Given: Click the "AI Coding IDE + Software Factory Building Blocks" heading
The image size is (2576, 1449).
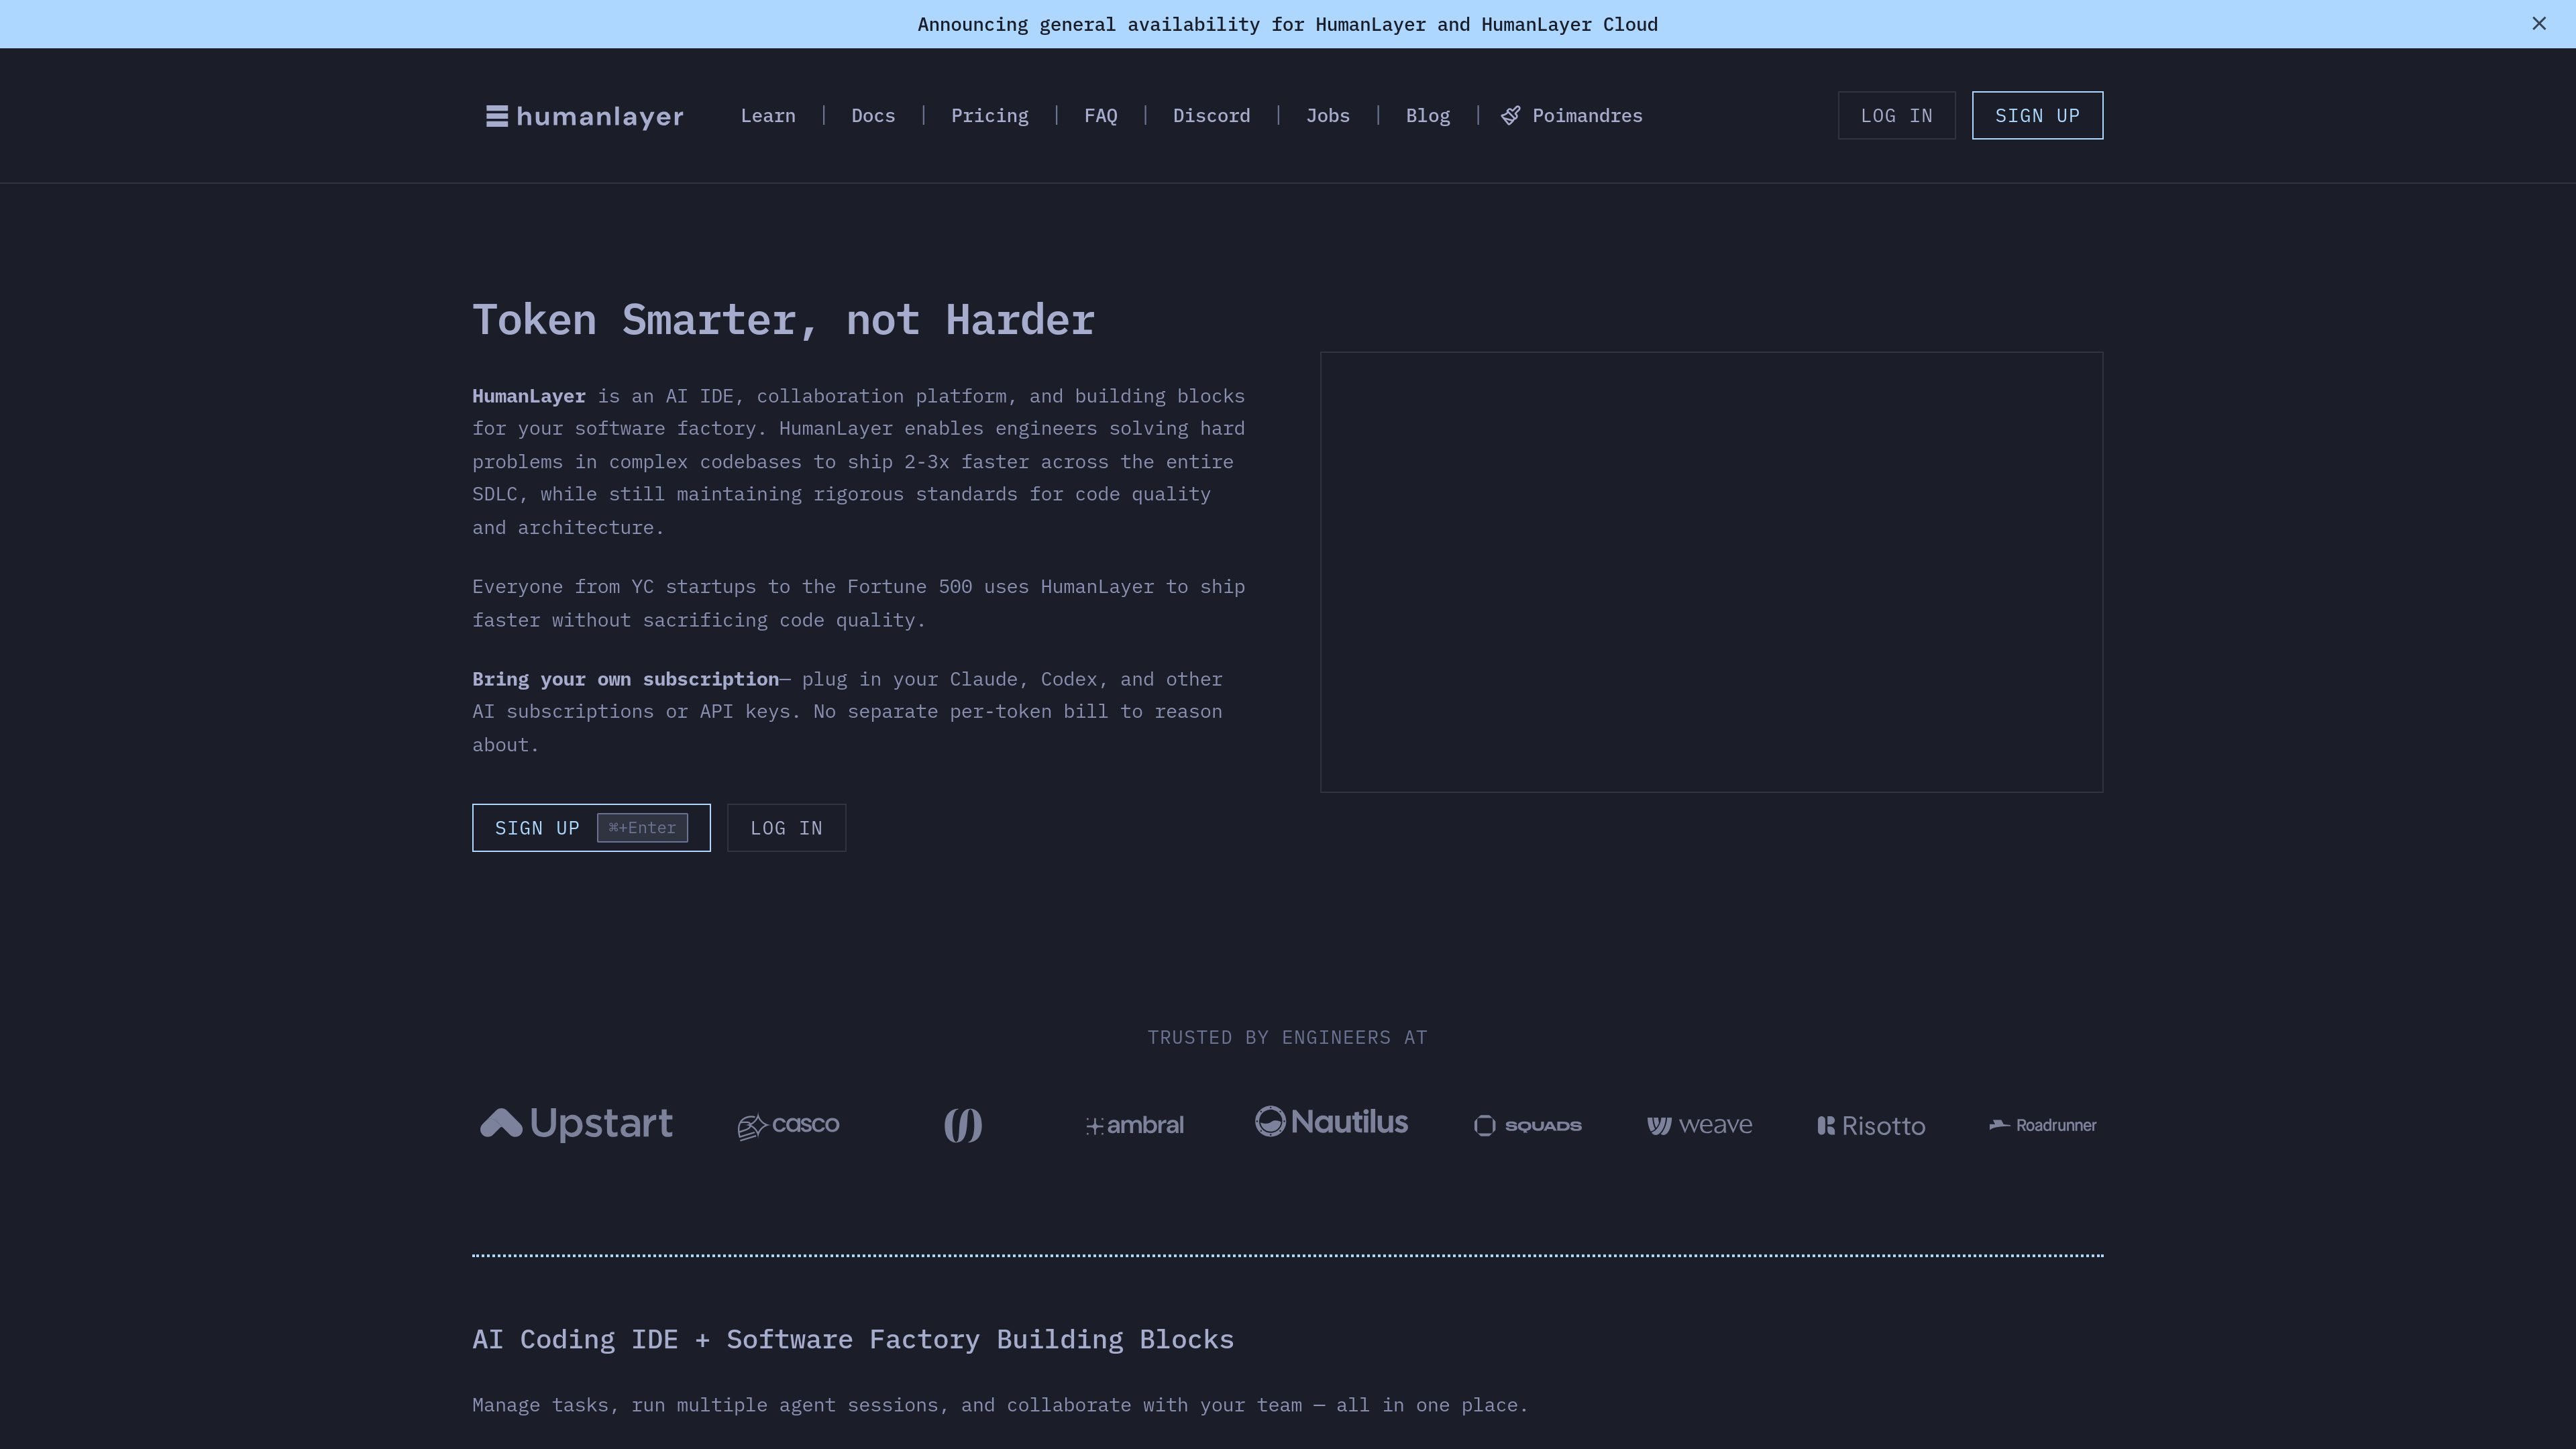Looking at the screenshot, I should pyautogui.click(x=853, y=1339).
